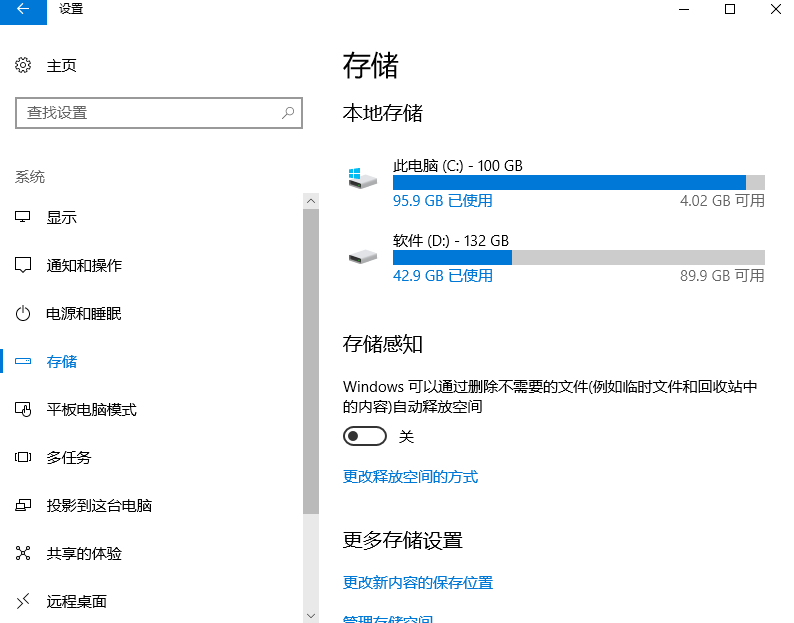Close the 设置 window
Screen dimensions: 794x623
pos(775,10)
